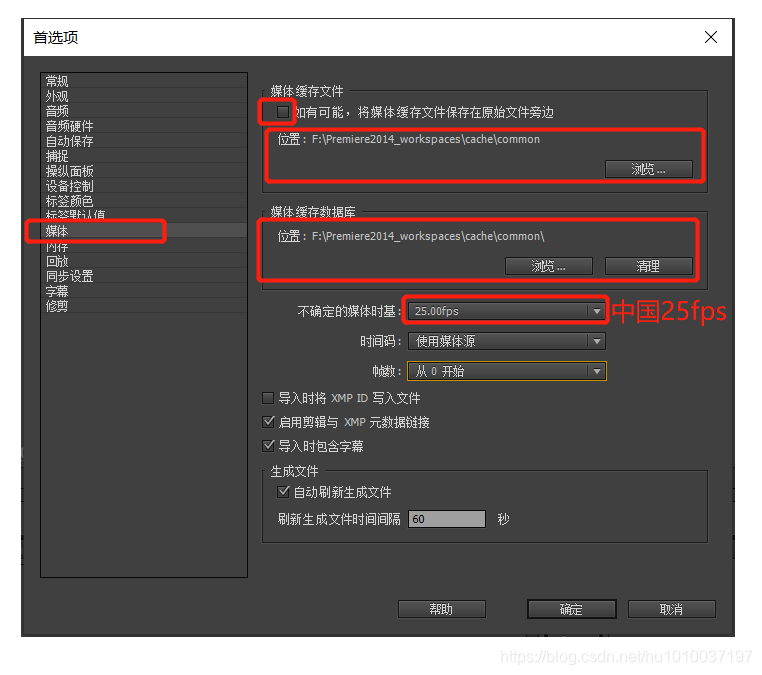Open 不确定的媒体时基 25.00fps dropdown
The width and height of the screenshot is (762, 675).
[x=507, y=311]
